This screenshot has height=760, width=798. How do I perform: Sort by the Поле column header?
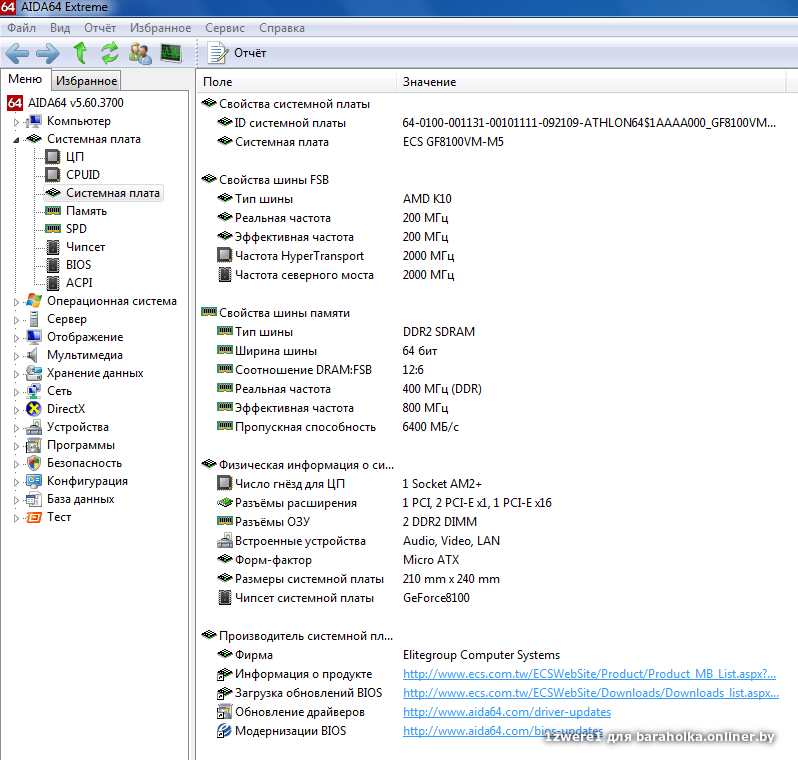[x=296, y=82]
